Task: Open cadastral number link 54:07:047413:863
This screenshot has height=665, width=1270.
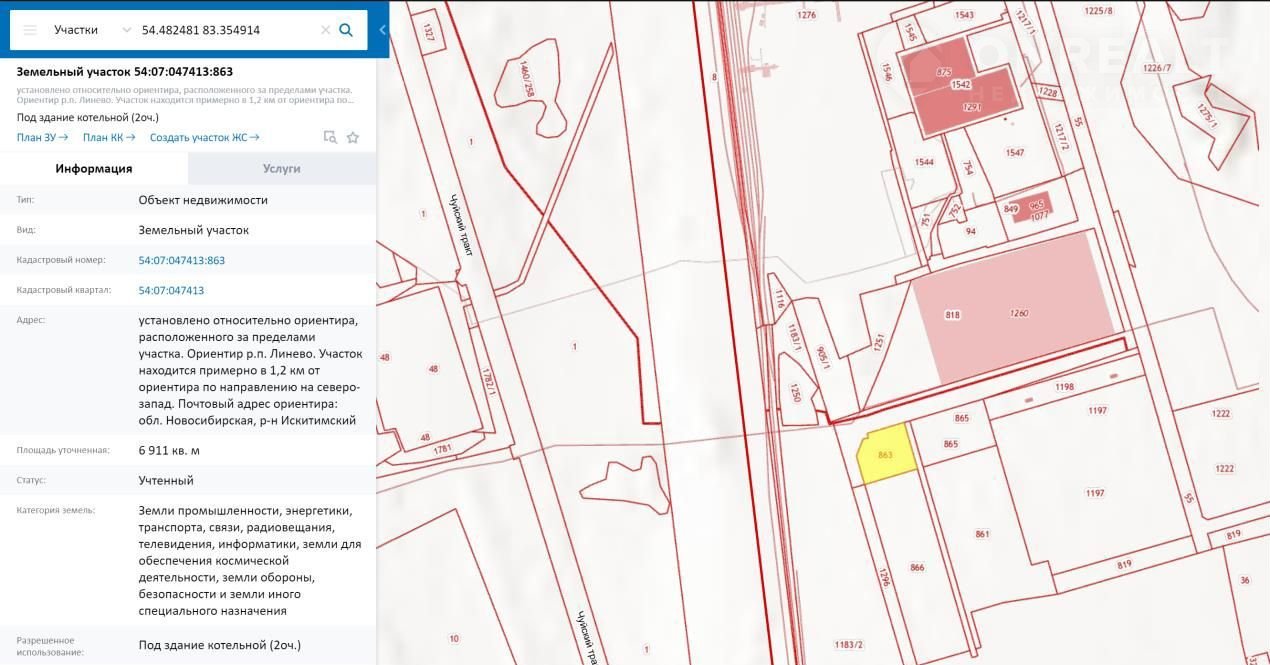Action: coord(181,260)
